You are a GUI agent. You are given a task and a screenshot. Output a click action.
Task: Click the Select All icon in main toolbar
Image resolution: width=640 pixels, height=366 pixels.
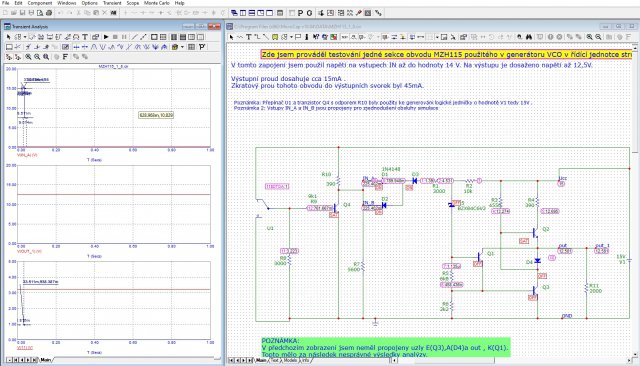pyautogui.click(x=113, y=13)
